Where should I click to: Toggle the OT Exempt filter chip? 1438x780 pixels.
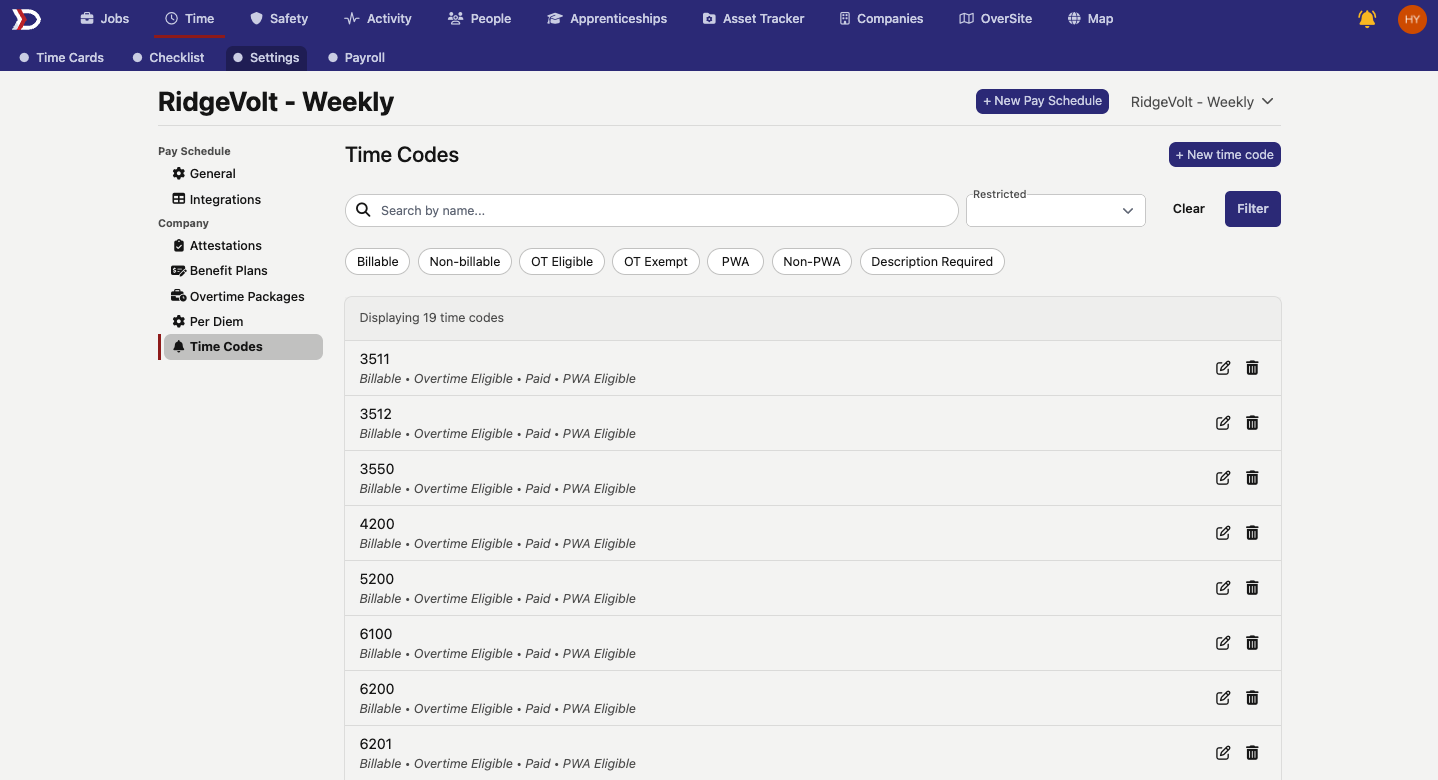click(656, 262)
